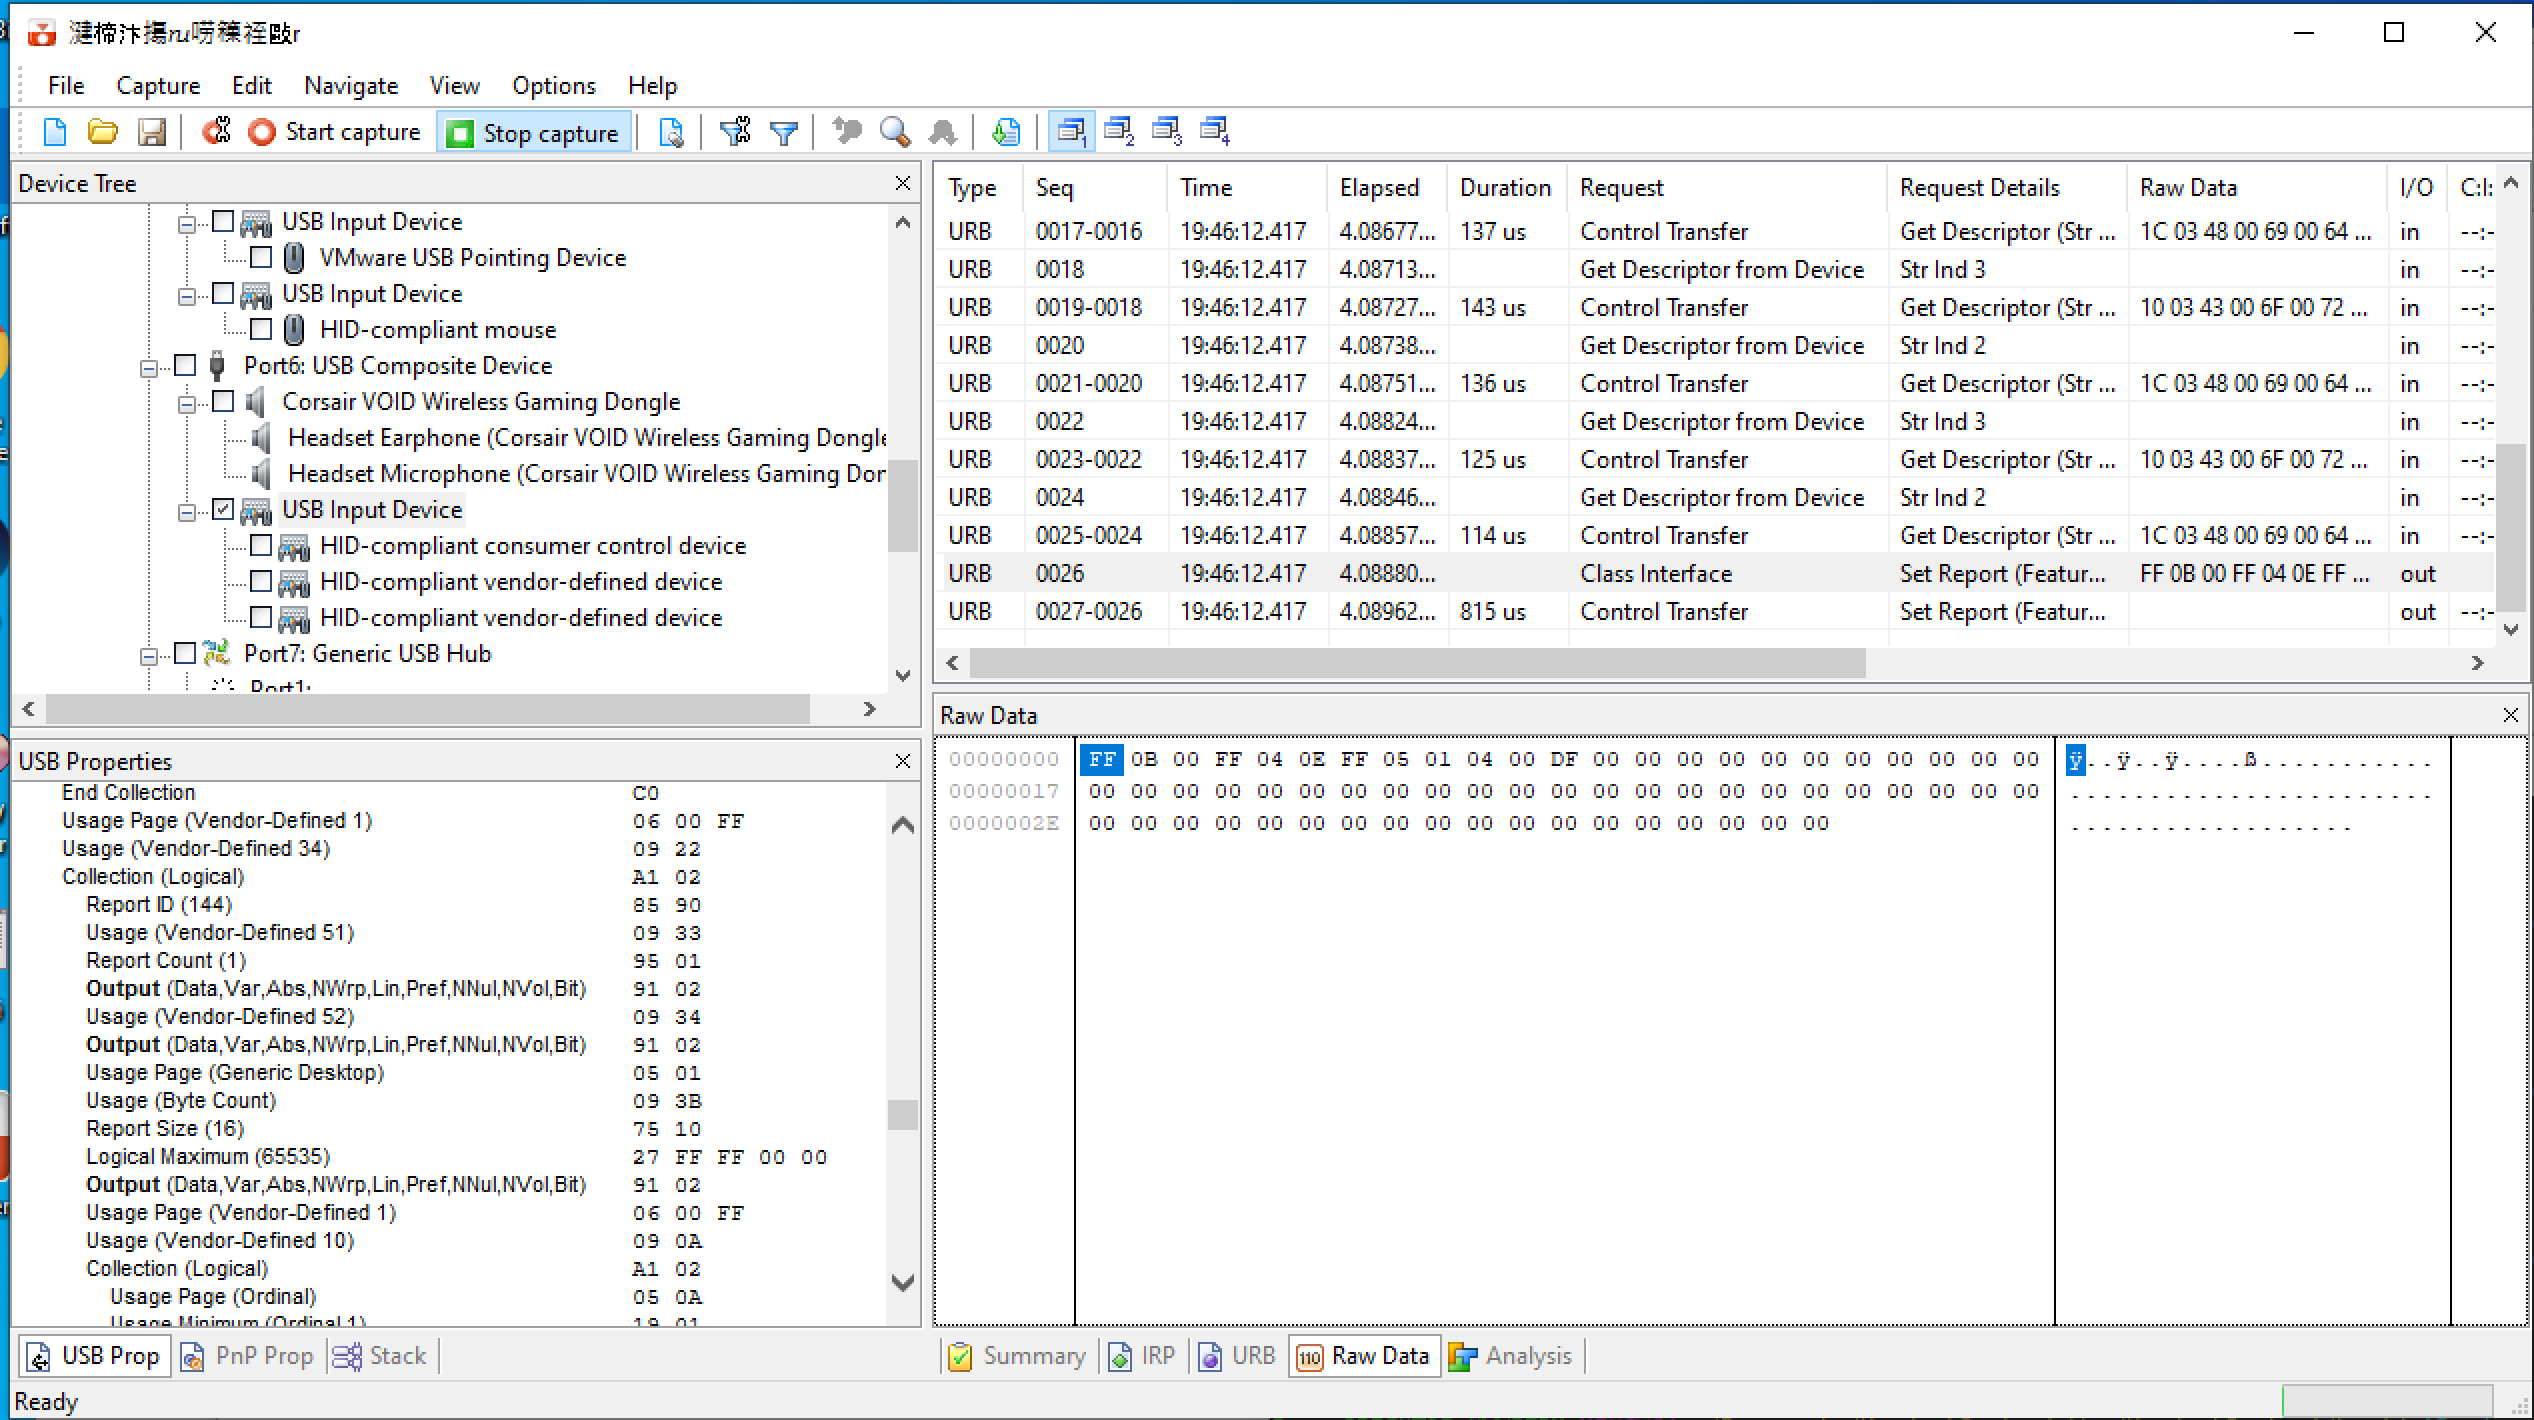
Task: Uncheck the checked USB Input Device checkbox
Action: [x=224, y=509]
